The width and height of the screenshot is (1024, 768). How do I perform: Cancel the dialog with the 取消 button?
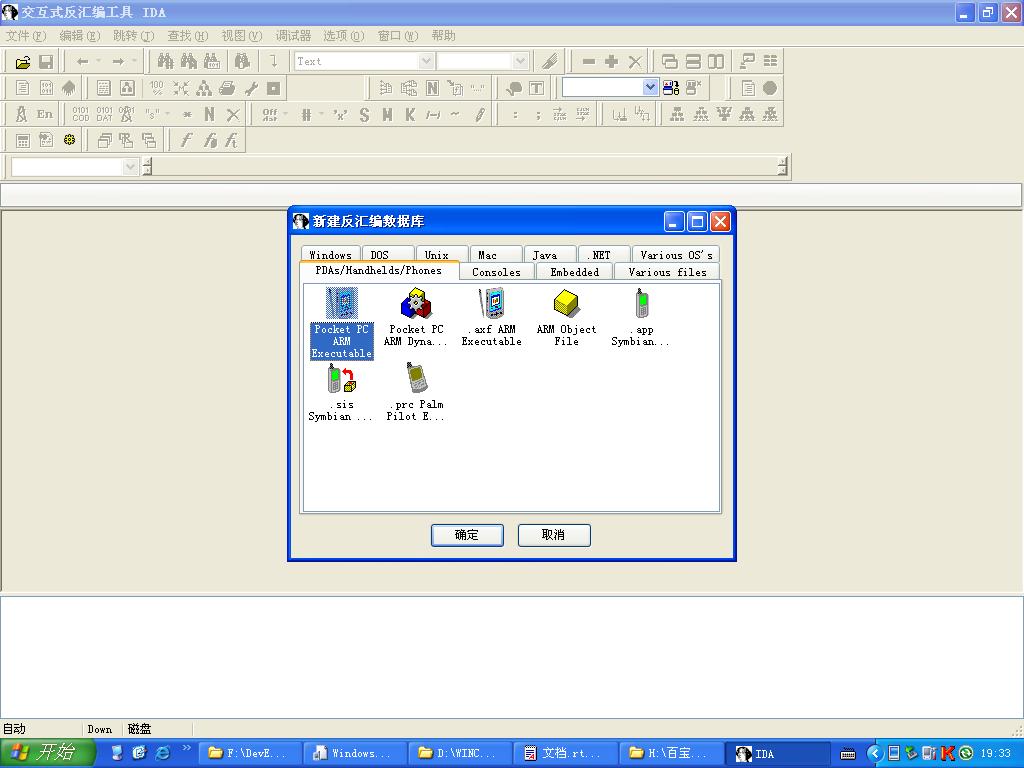554,535
